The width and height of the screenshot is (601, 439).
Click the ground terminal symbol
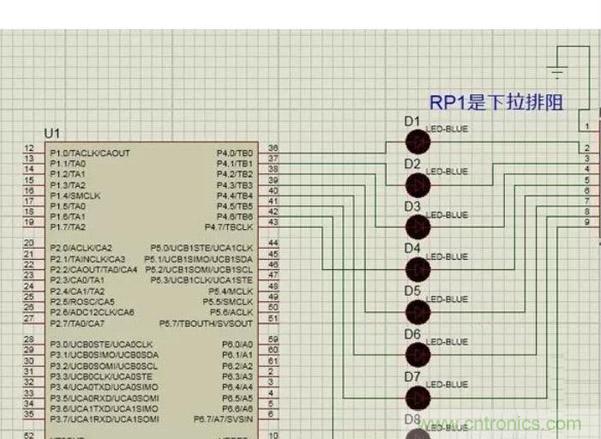(558, 73)
